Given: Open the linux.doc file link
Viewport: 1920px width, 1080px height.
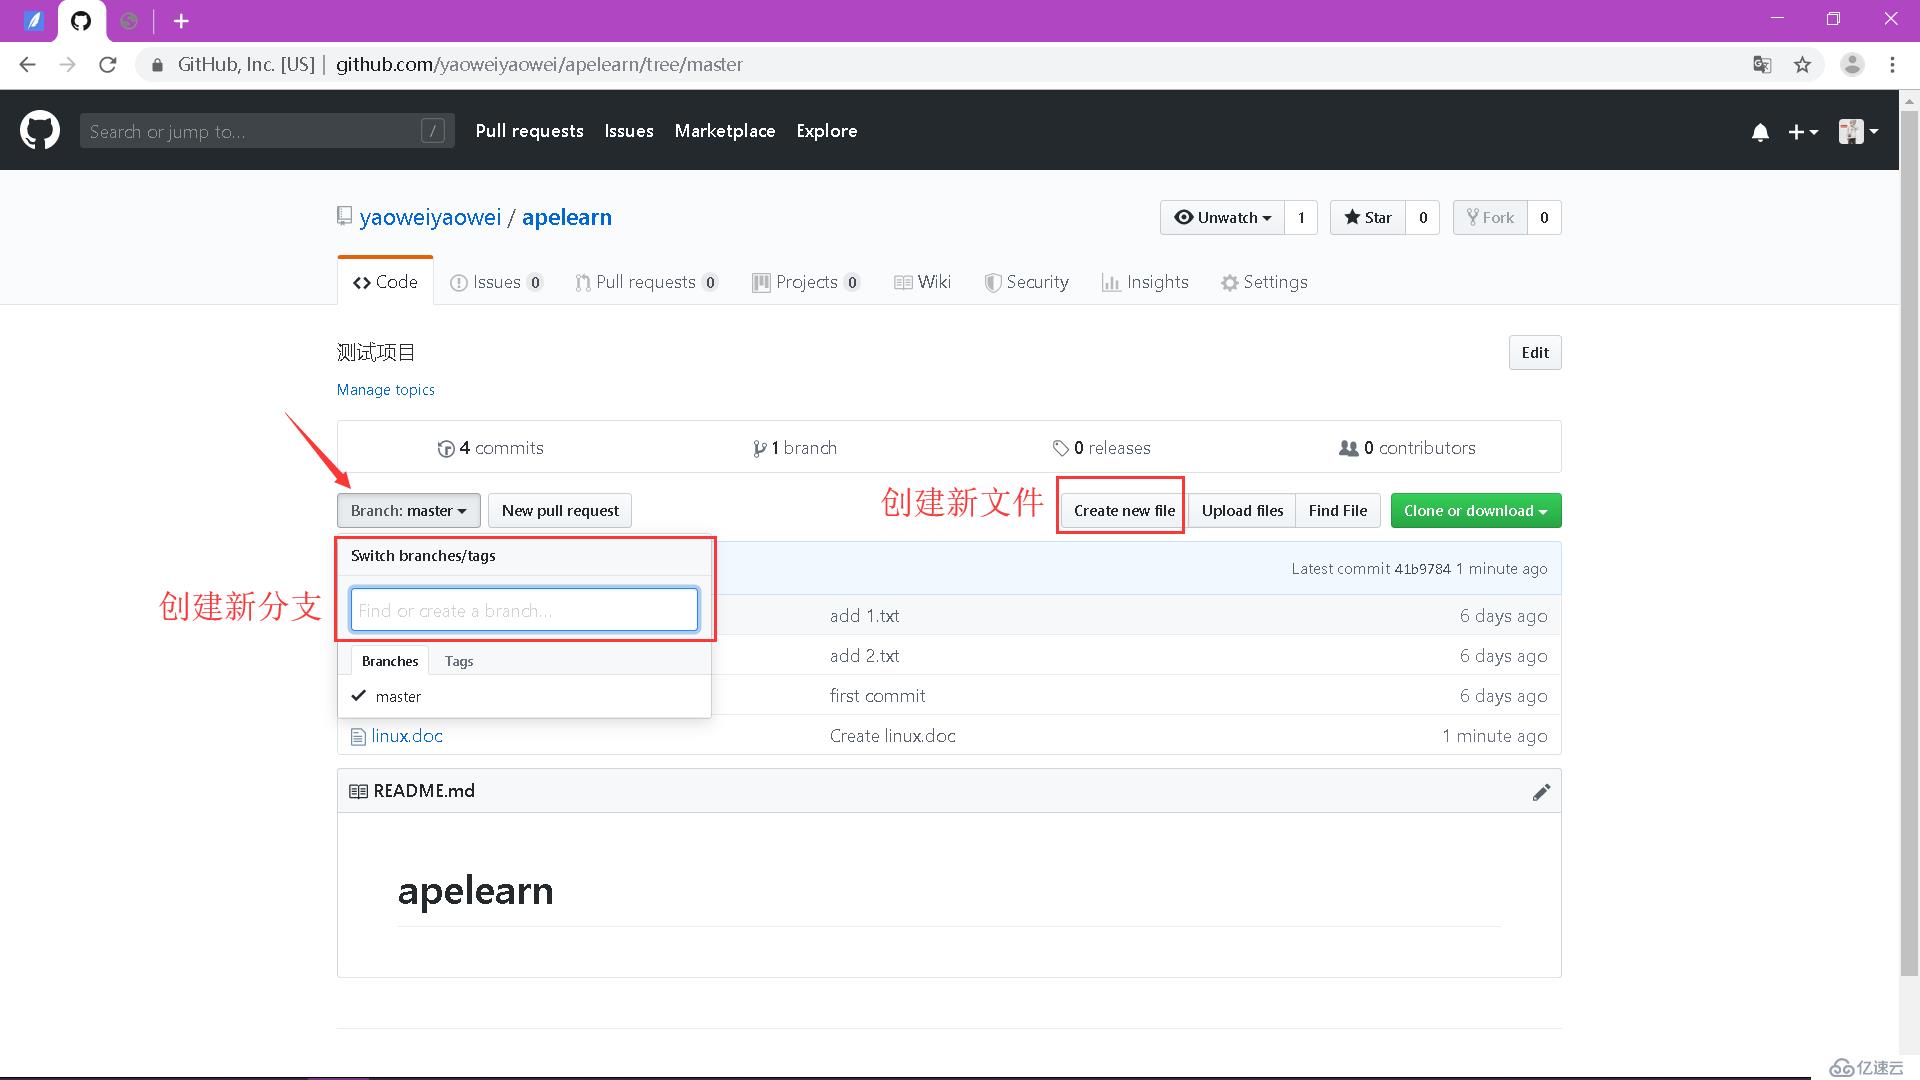Looking at the screenshot, I should click(x=406, y=736).
